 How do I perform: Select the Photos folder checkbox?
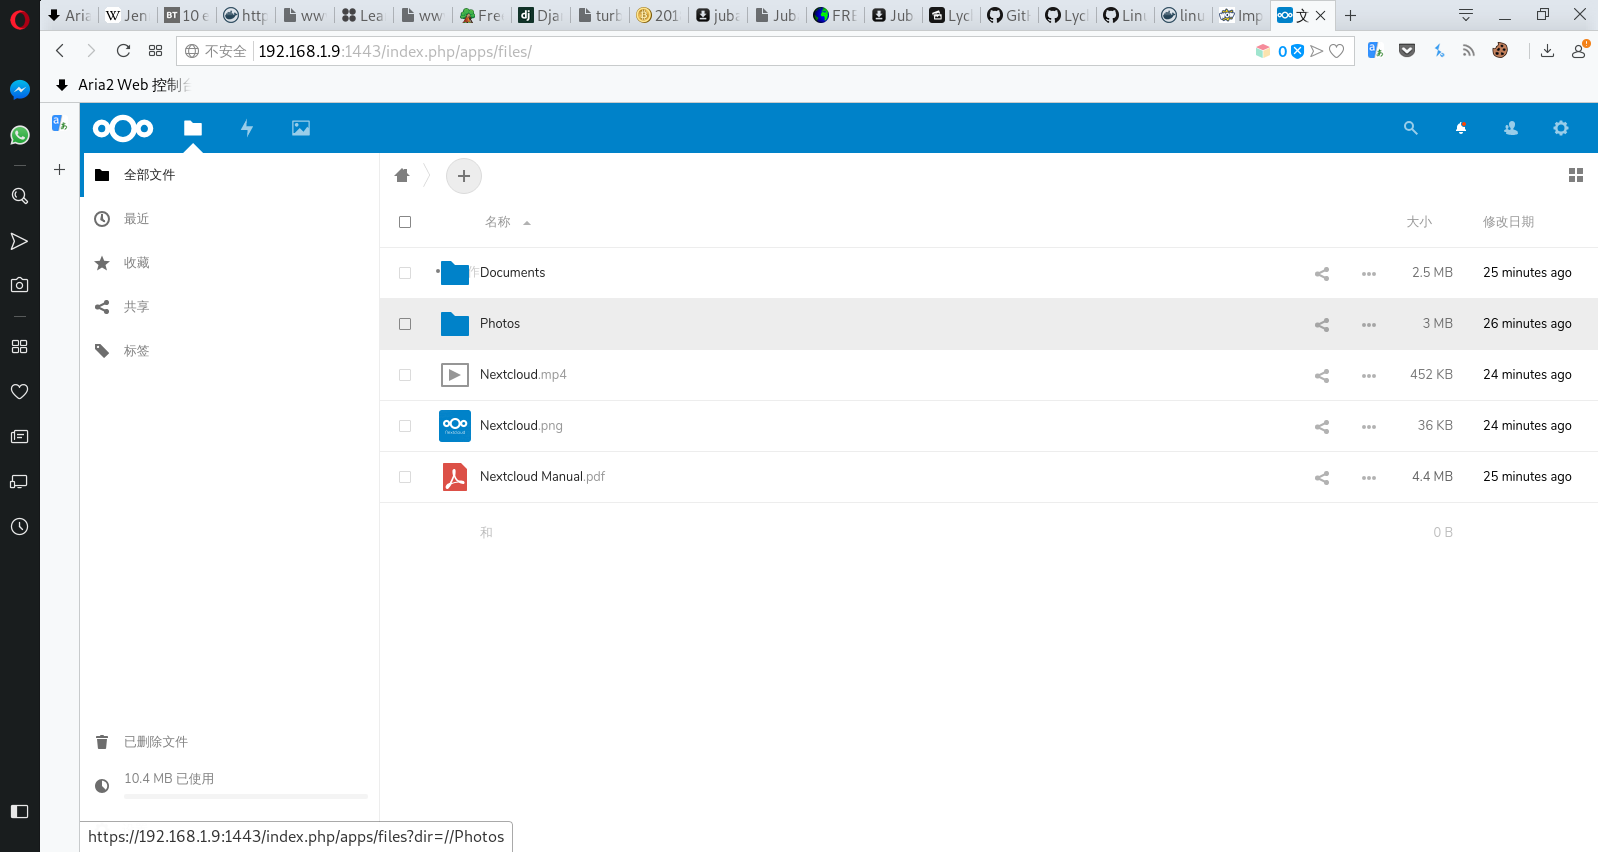tap(405, 324)
